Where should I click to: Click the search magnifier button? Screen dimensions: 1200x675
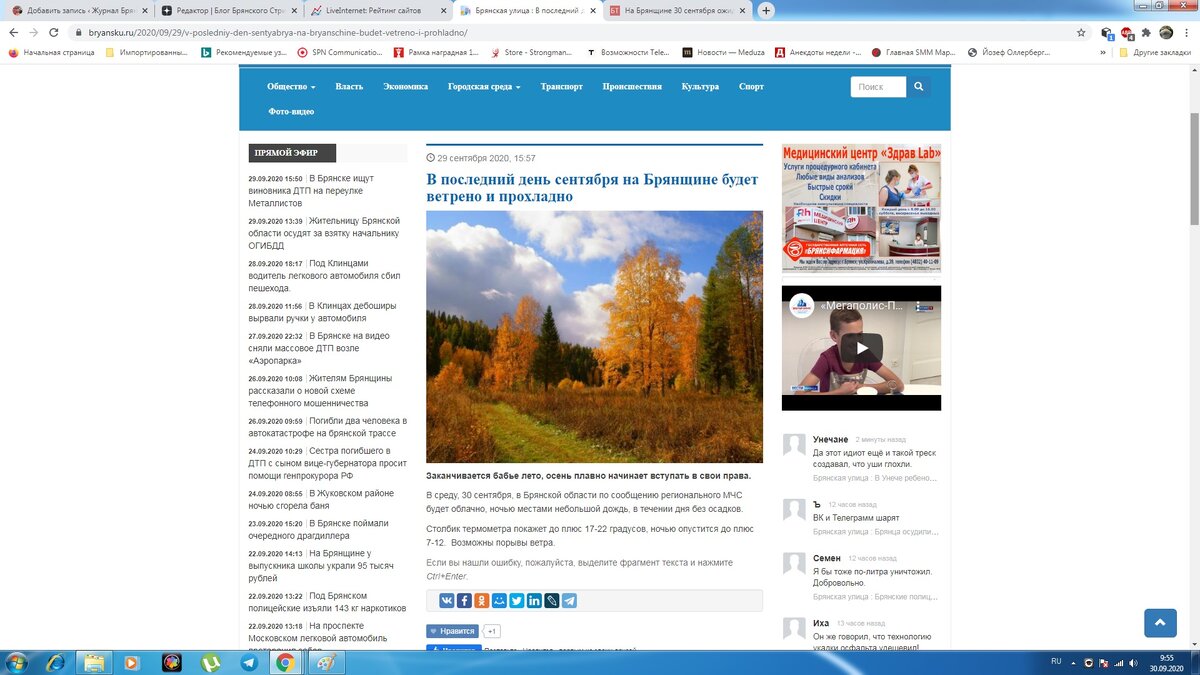coord(918,87)
